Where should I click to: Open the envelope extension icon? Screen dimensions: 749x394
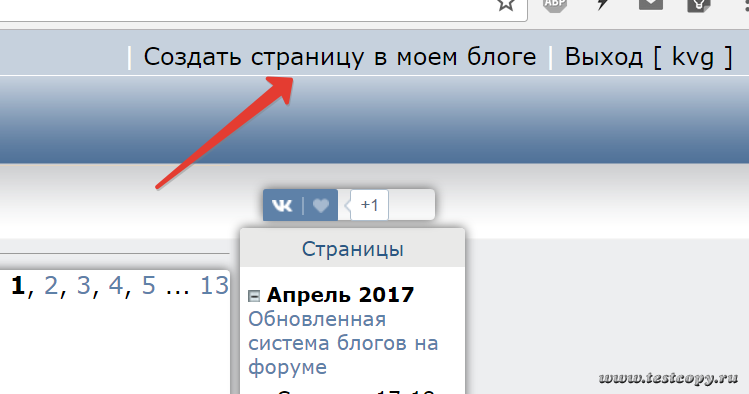click(651, 4)
